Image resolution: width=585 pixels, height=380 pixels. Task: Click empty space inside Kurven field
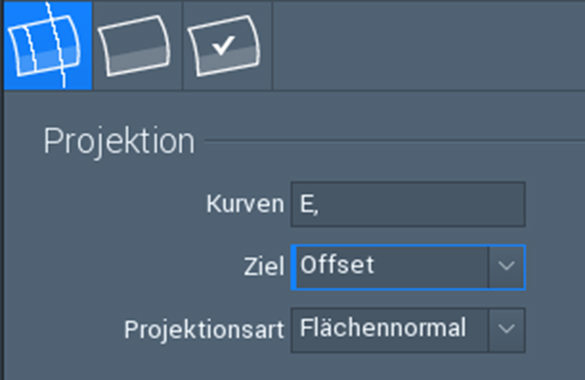422,204
